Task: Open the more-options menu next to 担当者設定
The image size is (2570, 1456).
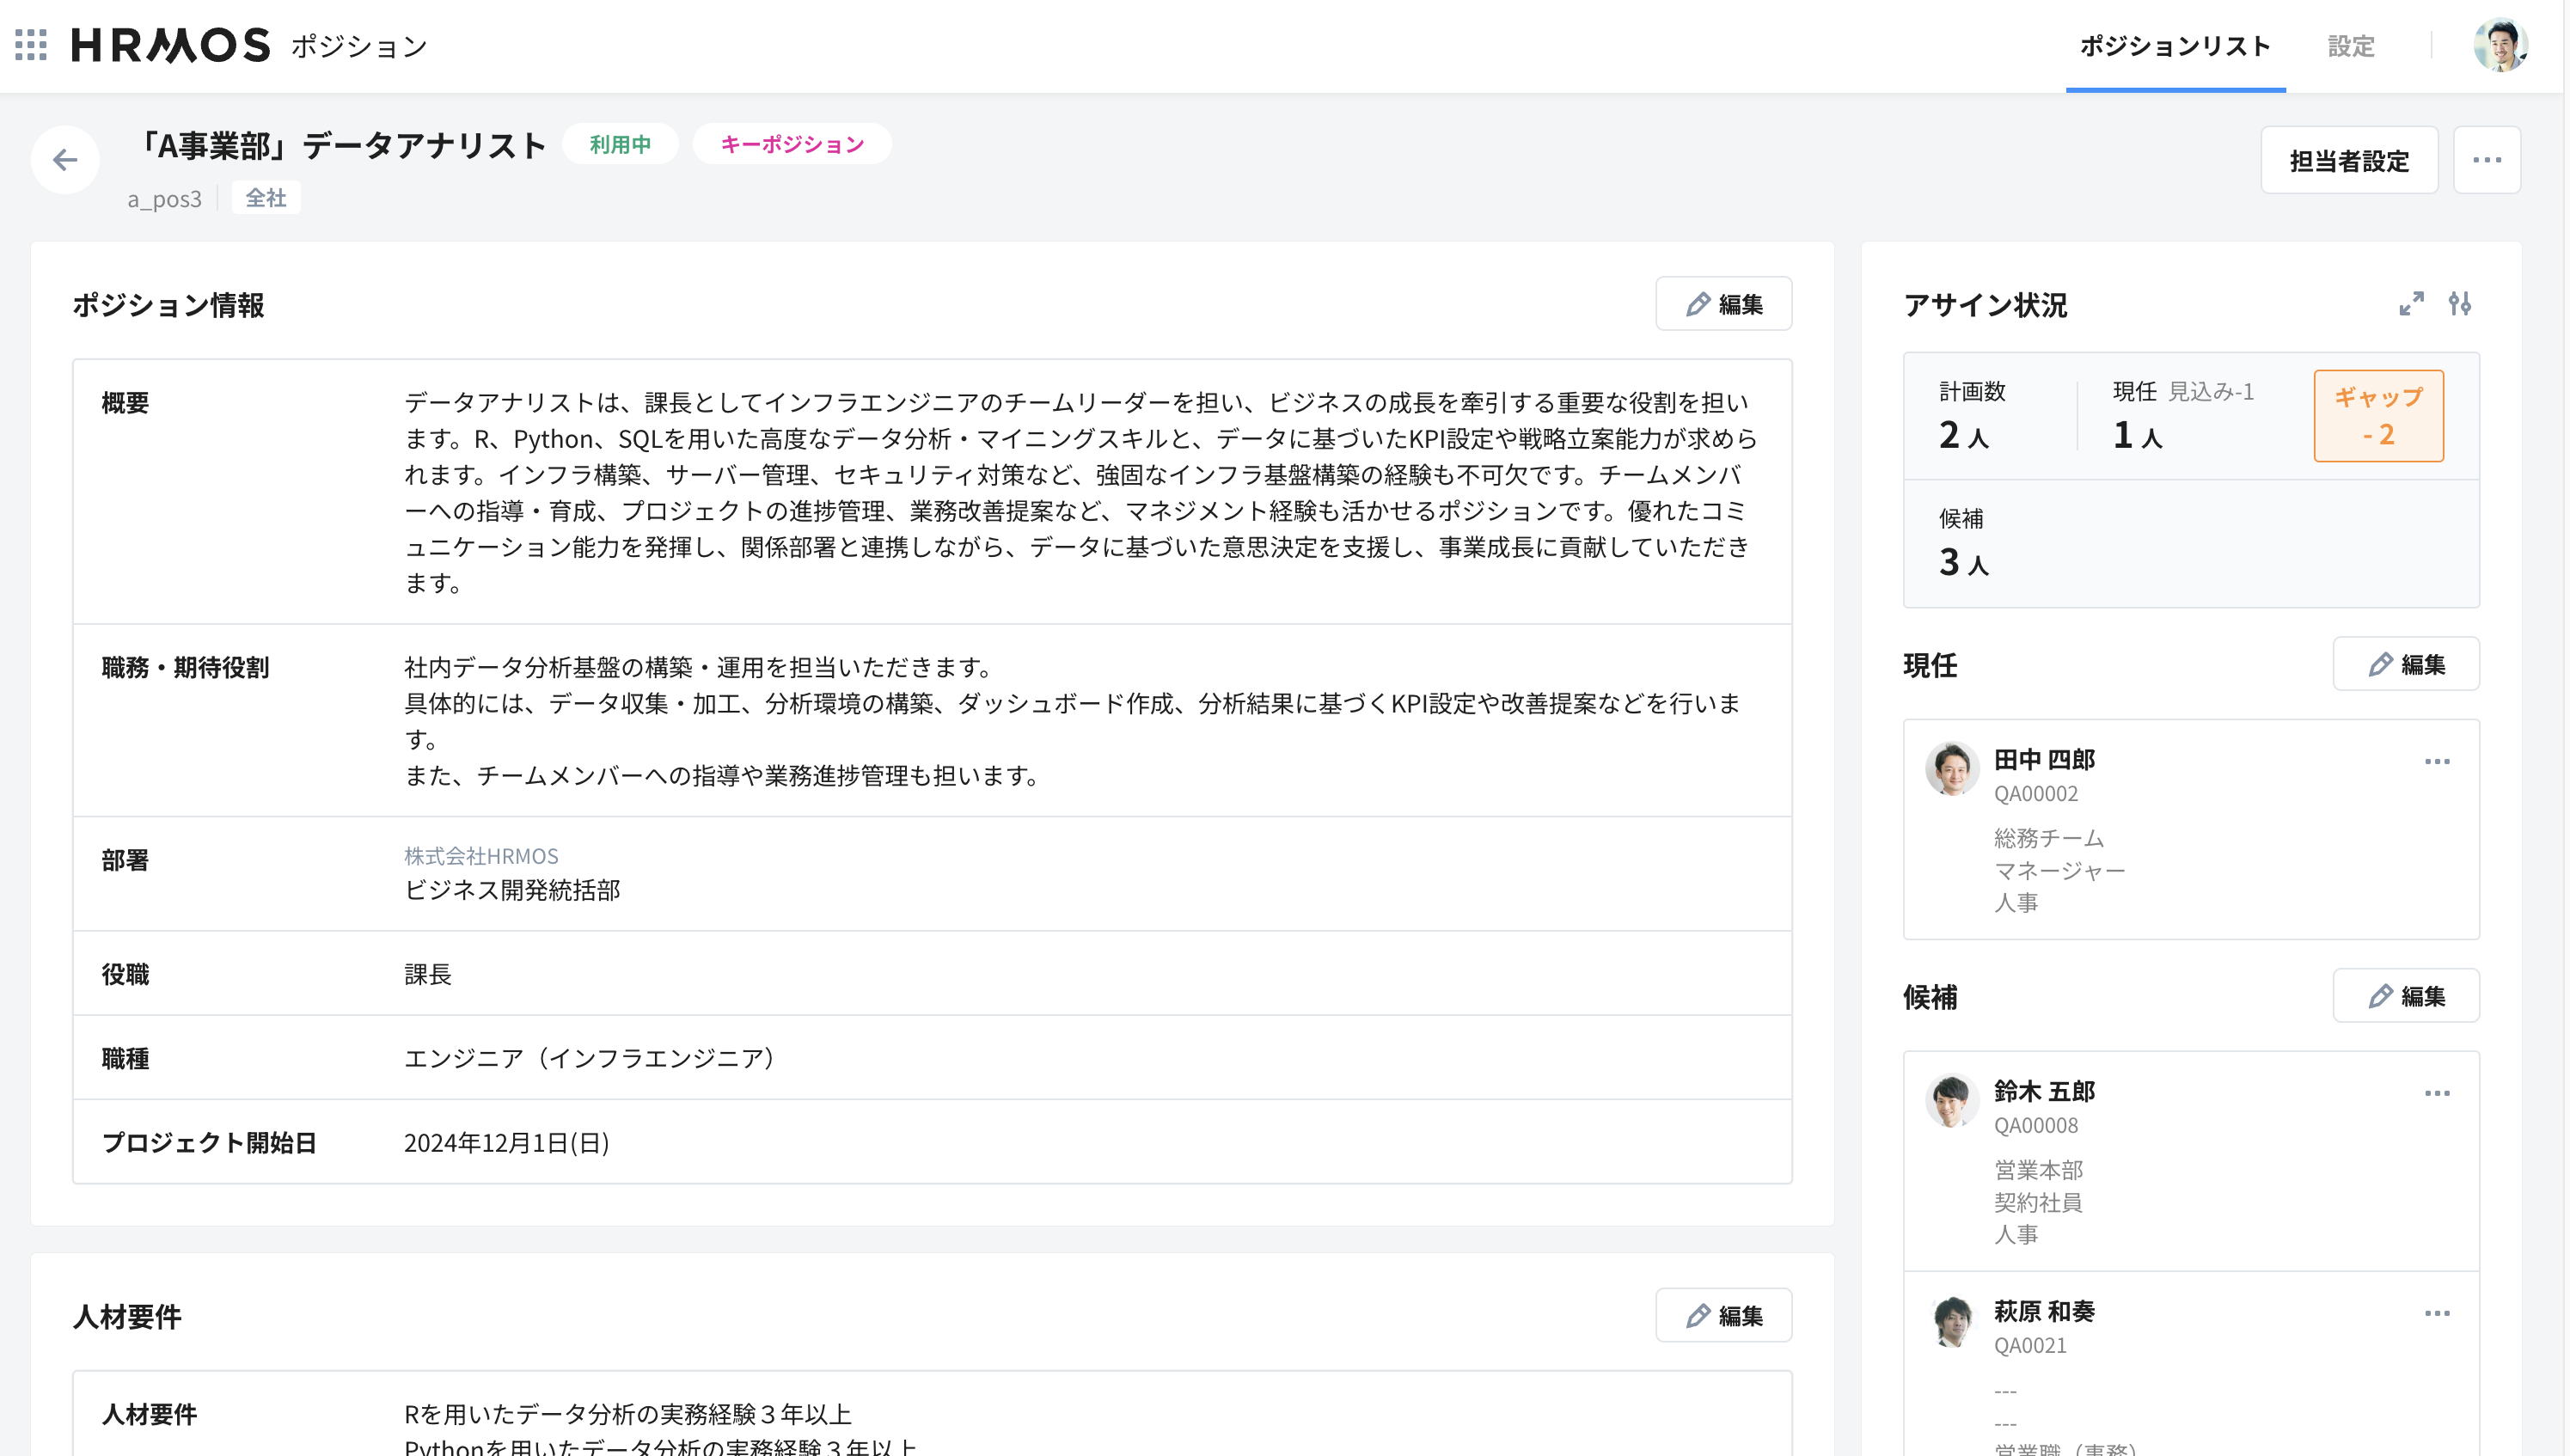Action: [2487, 159]
